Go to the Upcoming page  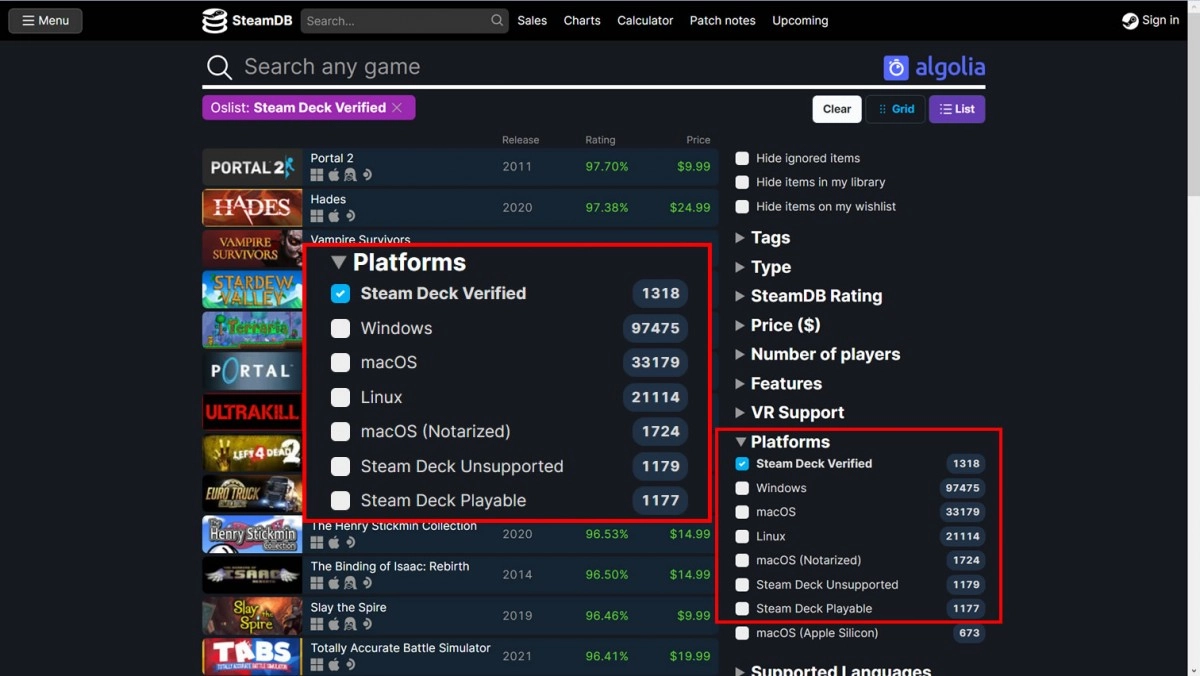[x=800, y=20]
